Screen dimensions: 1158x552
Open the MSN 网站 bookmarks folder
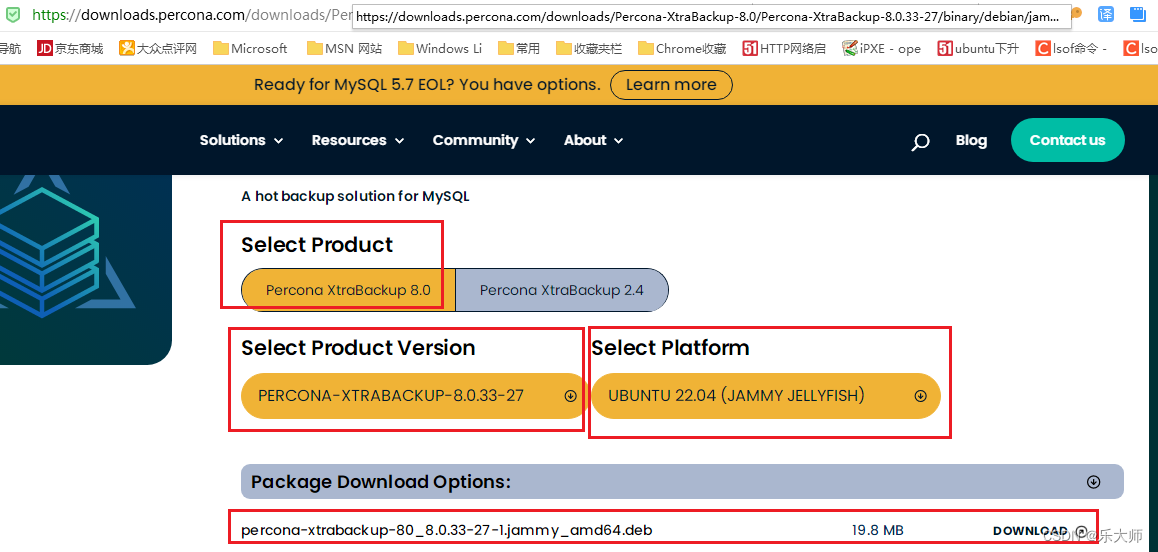pos(344,49)
